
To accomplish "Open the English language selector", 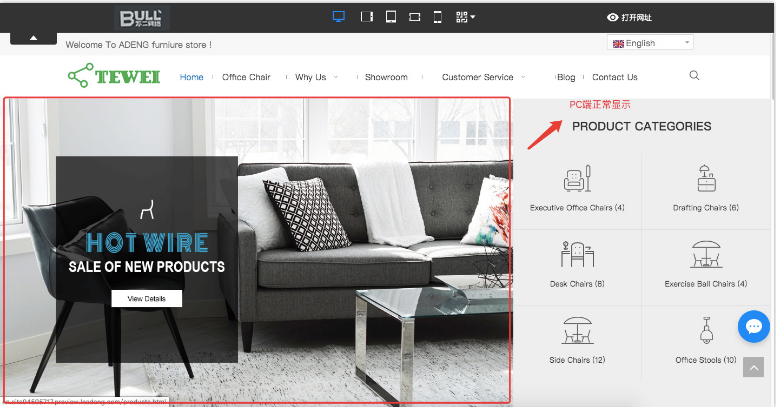I will click(650, 43).
